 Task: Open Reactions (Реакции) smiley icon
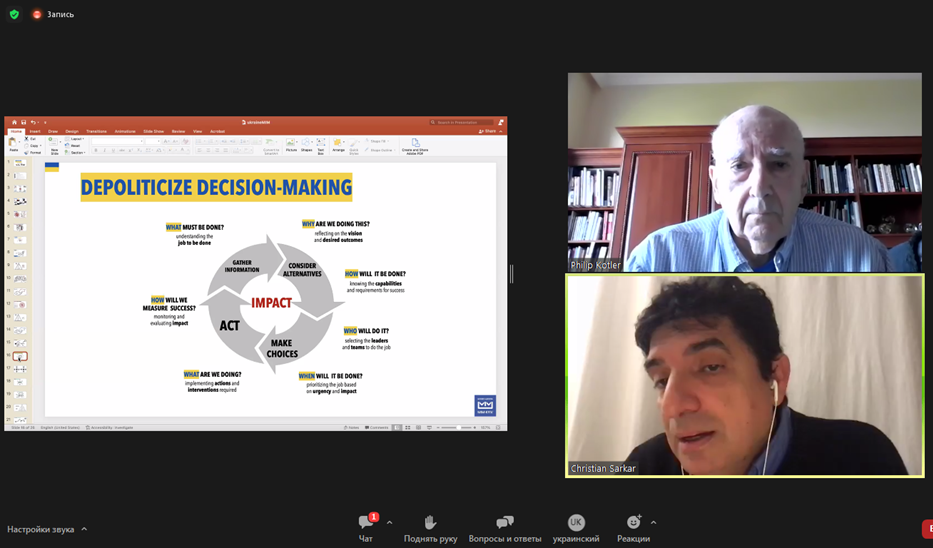[x=633, y=523]
